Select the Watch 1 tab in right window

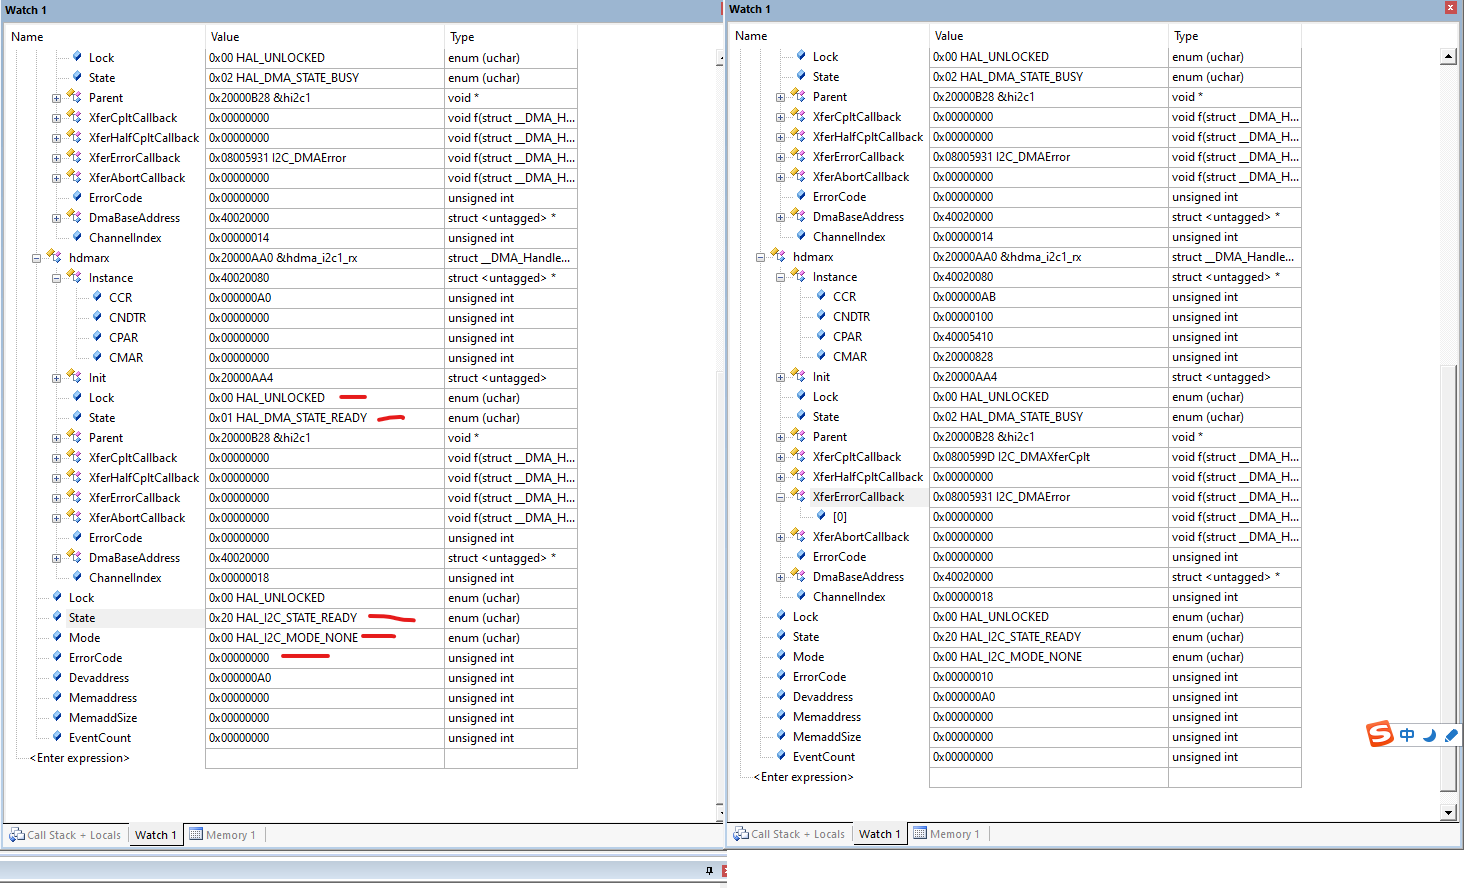tap(880, 834)
